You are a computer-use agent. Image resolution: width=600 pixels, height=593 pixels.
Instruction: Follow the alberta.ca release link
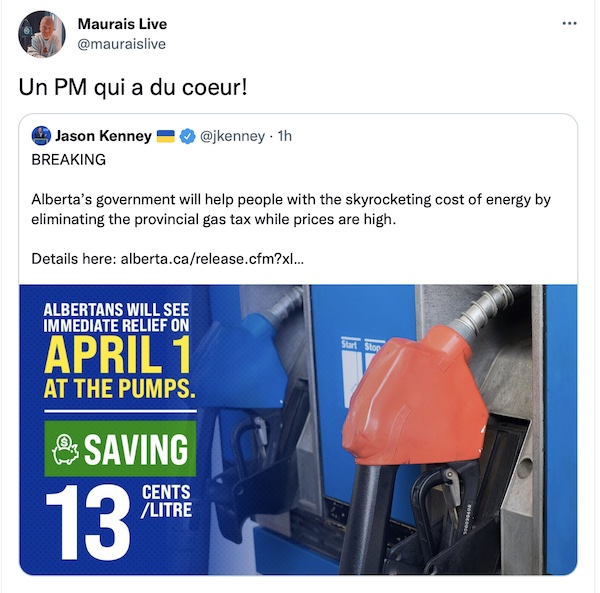[x=212, y=259]
